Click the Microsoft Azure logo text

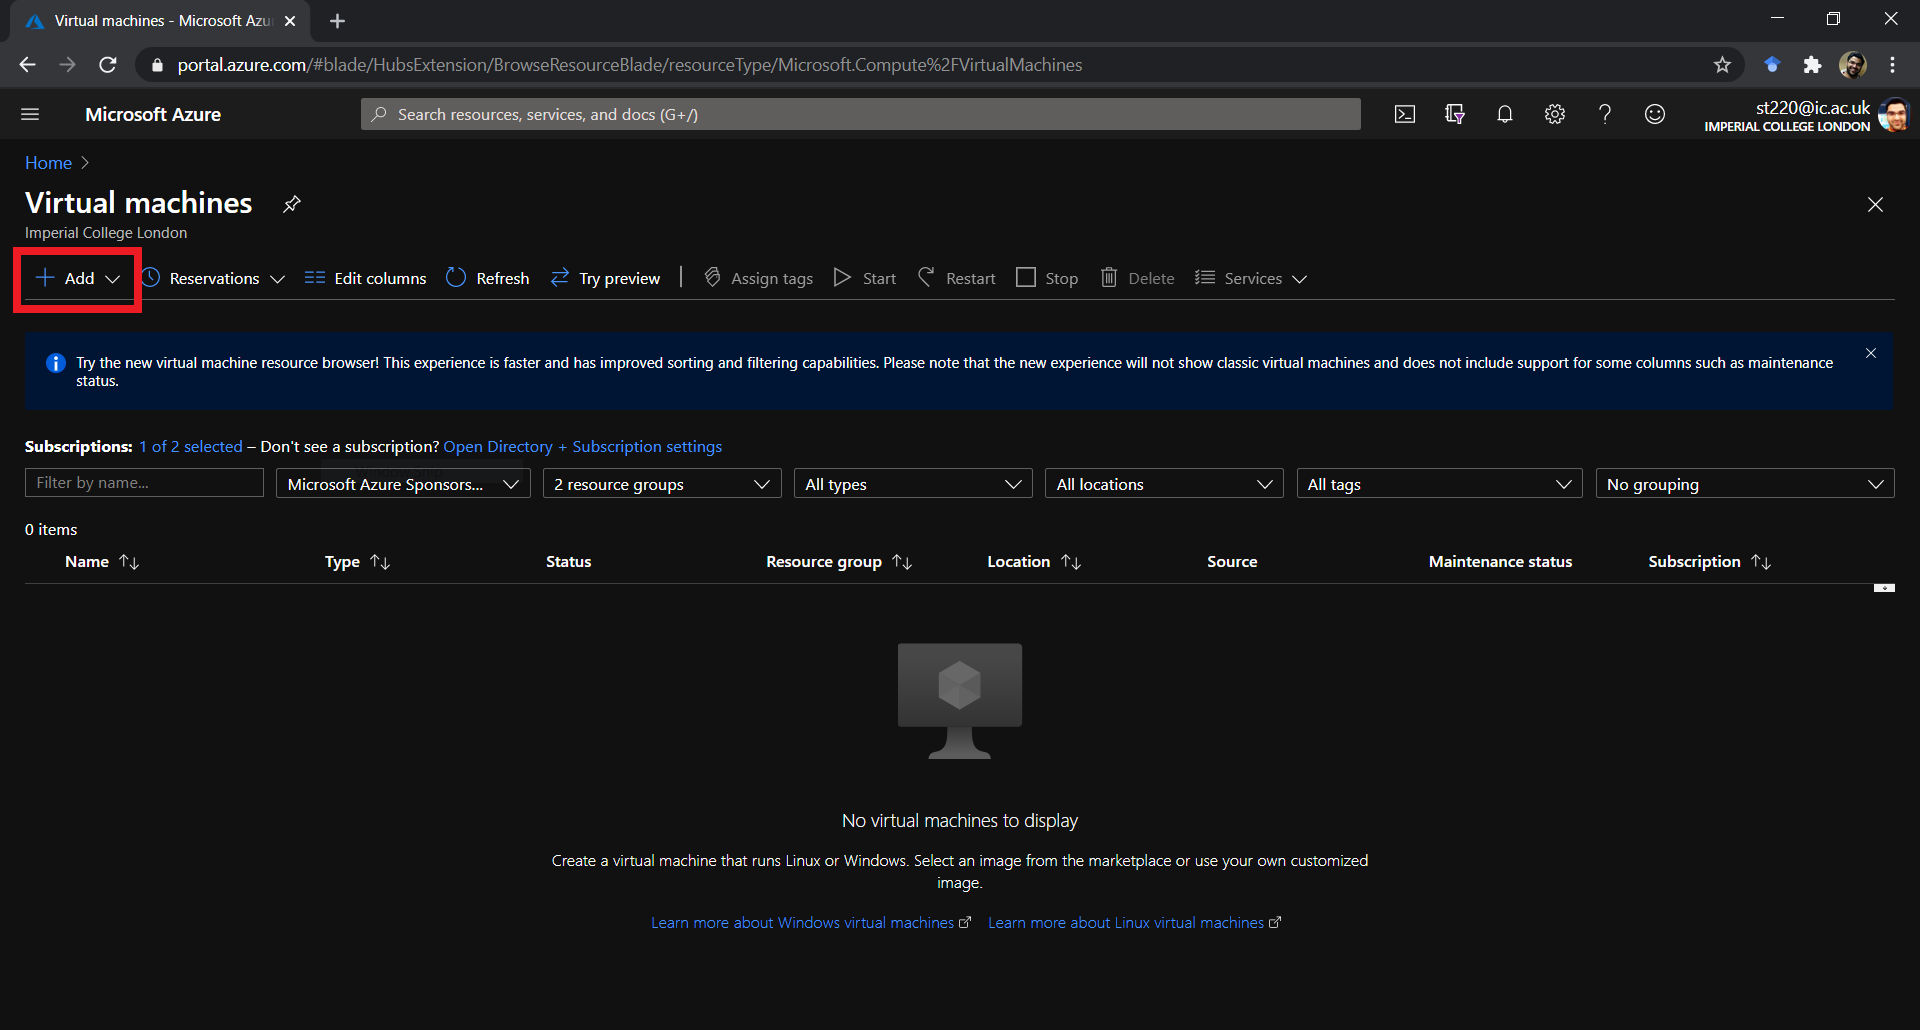pyautogui.click(x=153, y=114)
